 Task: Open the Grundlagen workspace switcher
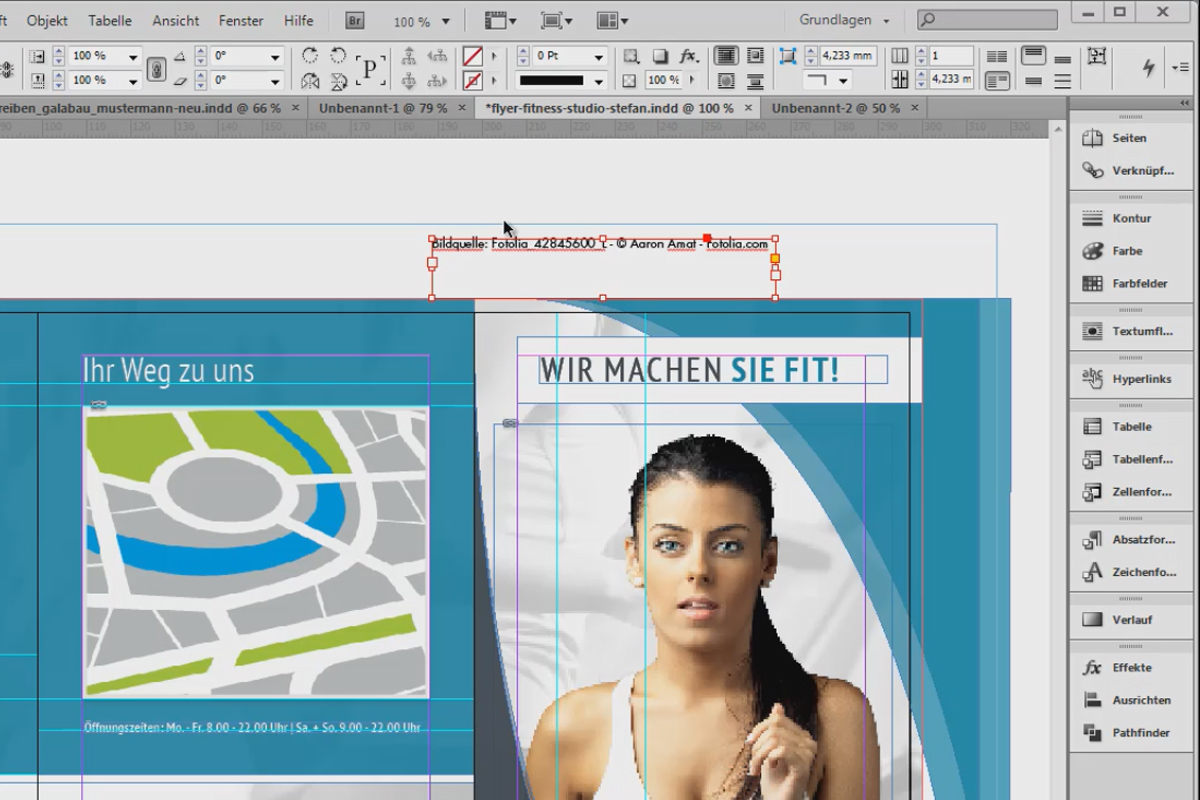click(844, 20)
